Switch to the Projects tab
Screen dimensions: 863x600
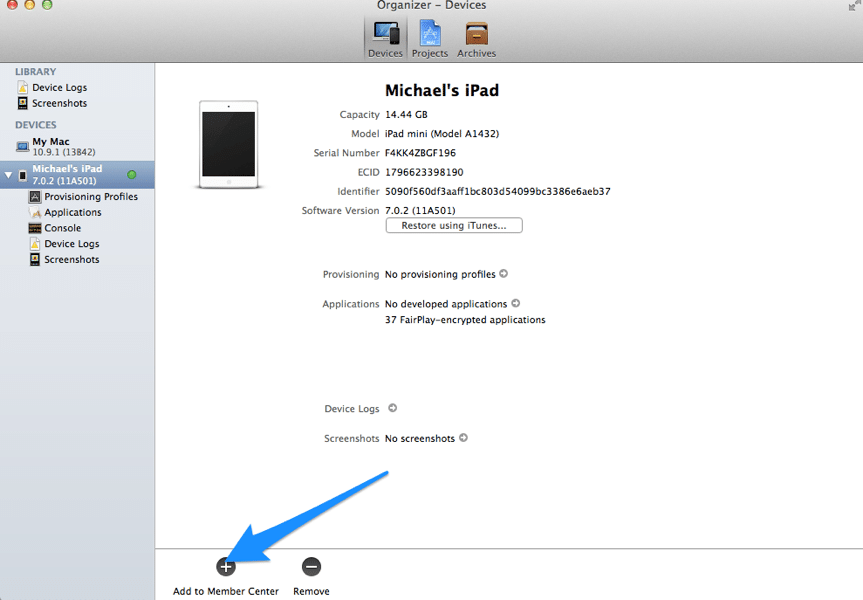pyautogui.click(x=430, y=39)
